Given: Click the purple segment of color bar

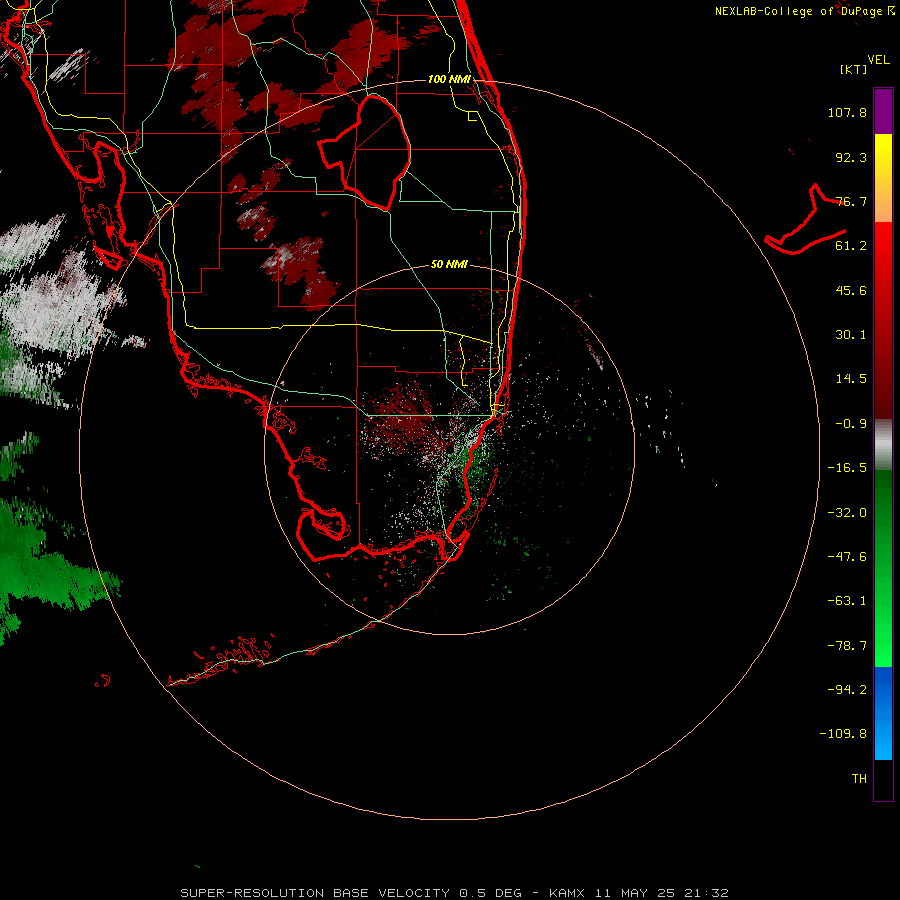Looking at the screenshot, I should pyautogui.click(x=883, y=111).
